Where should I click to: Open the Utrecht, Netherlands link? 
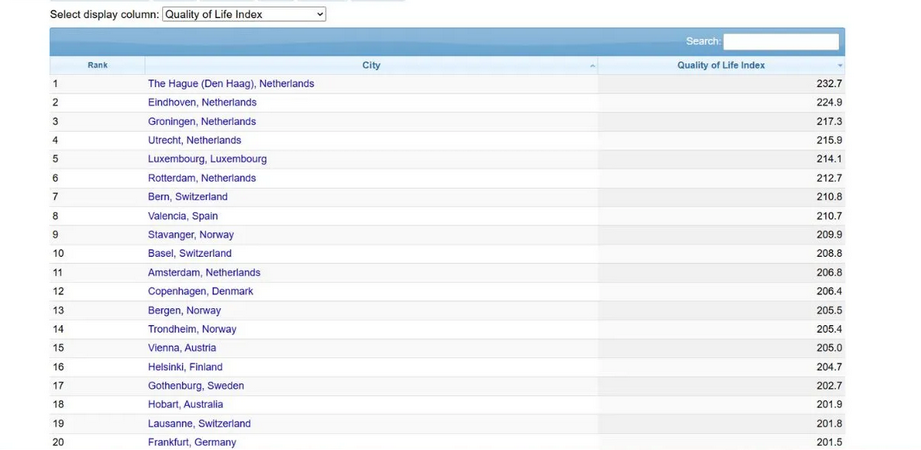click(194, 140)
